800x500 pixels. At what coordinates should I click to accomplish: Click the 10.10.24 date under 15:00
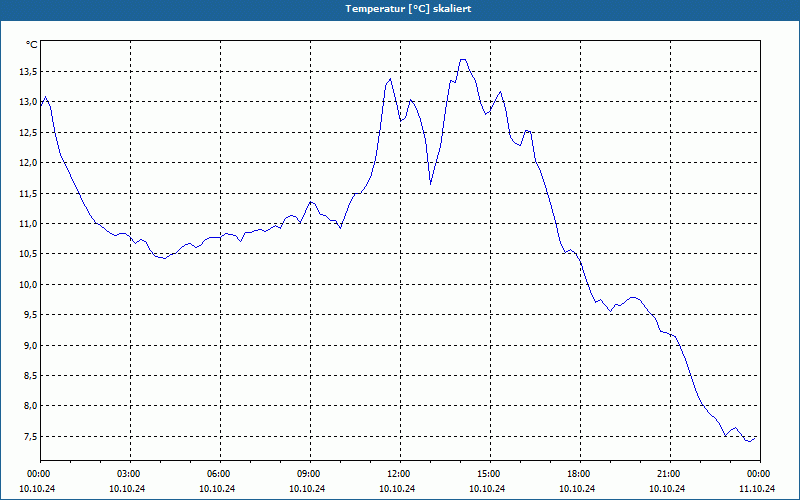488,488
